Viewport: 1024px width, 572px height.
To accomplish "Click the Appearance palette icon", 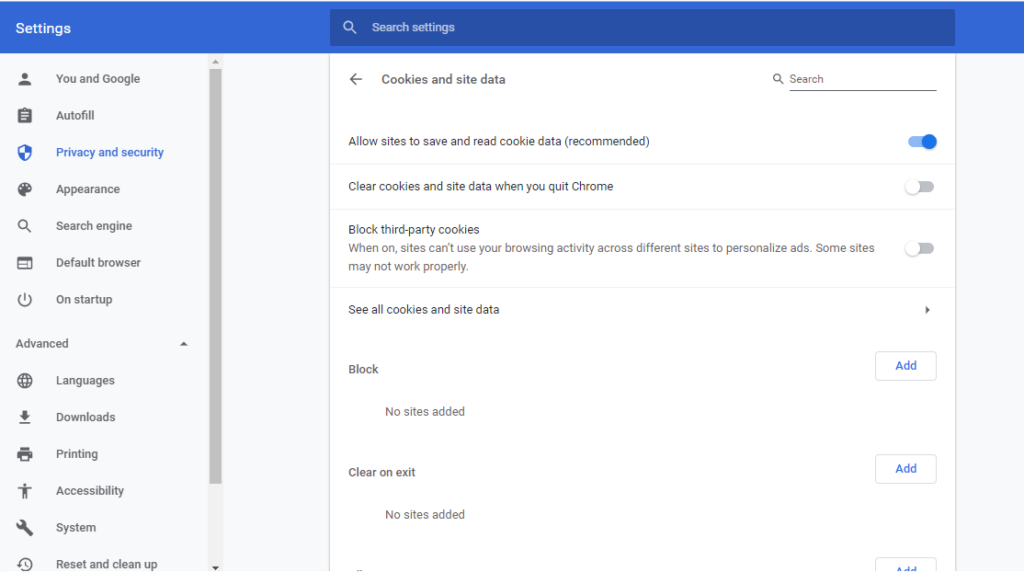I will coord(25,190).
